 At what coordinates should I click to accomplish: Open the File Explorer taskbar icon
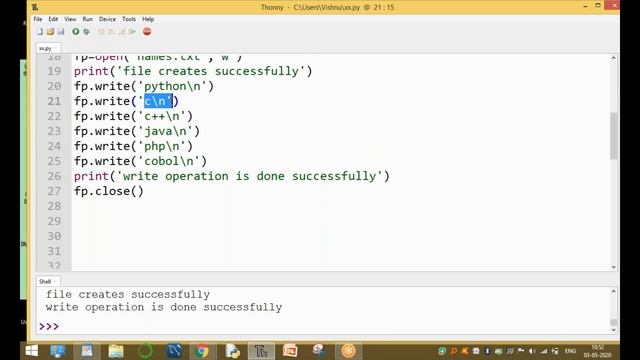[116, 351]
